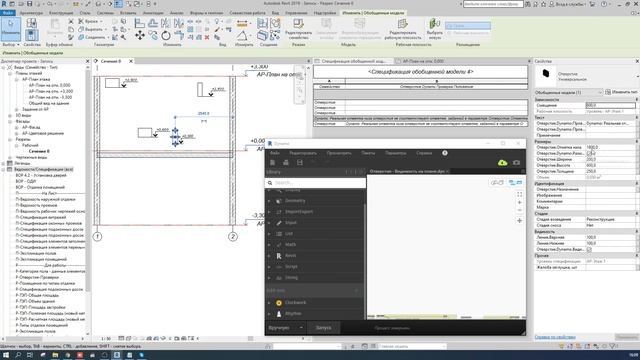The height and width of the screenshot is (360, 640).
Task: Close the Сечение 8 view tab
Action: click(x=131, y=61)
